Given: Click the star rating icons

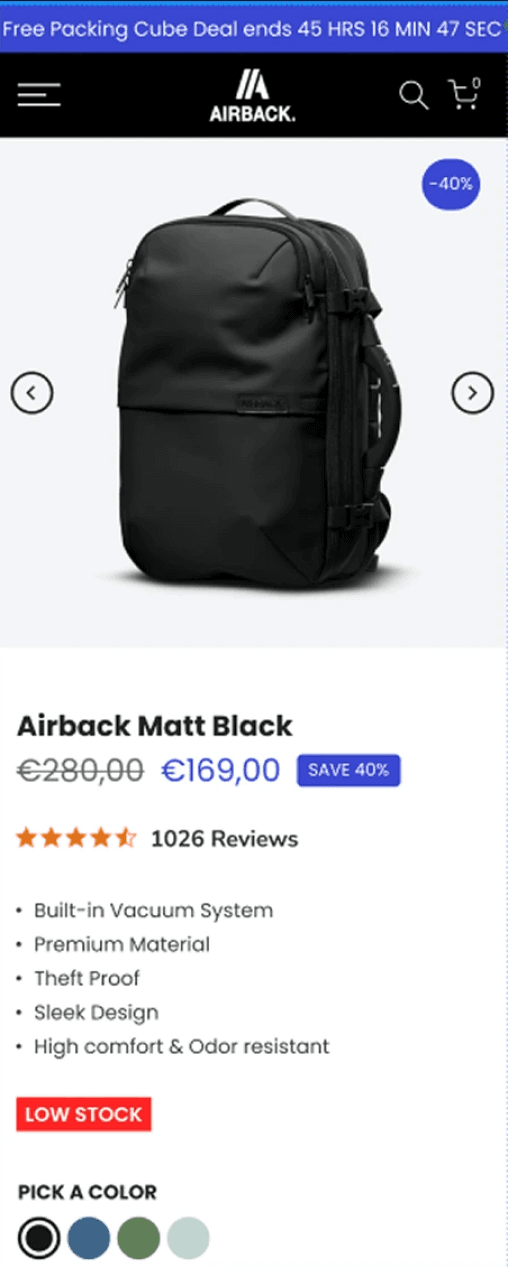Looking at the screenshot, I should tap(76, 838).
